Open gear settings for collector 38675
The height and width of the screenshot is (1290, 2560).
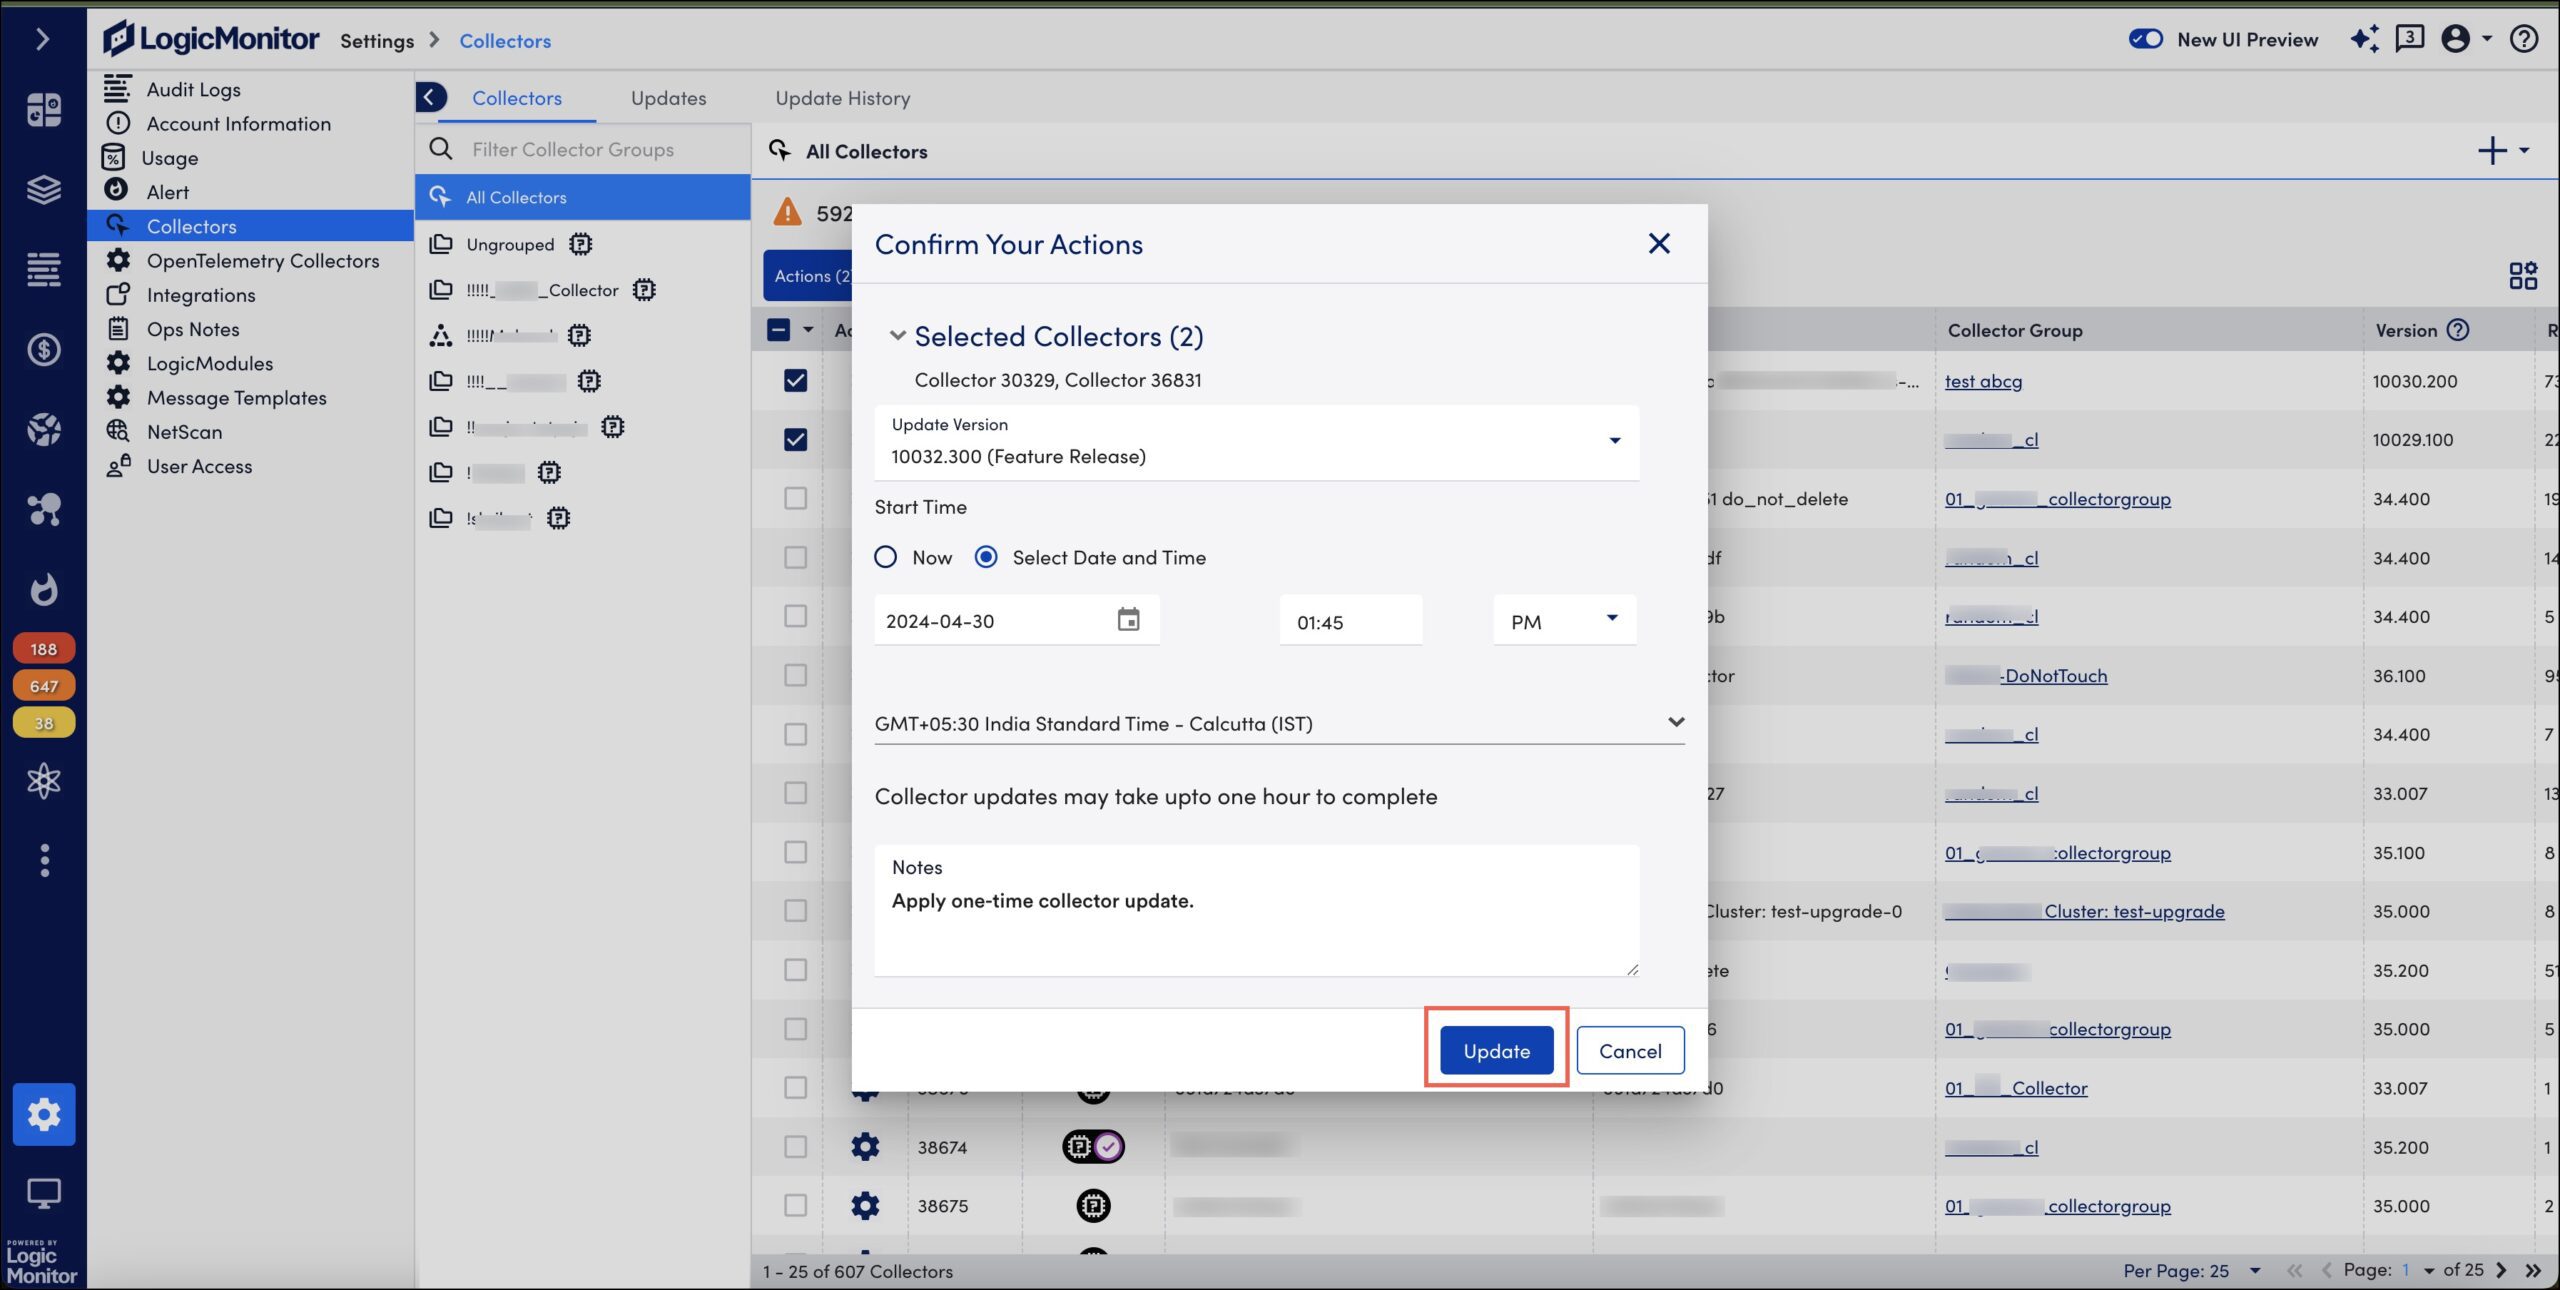865,1206
